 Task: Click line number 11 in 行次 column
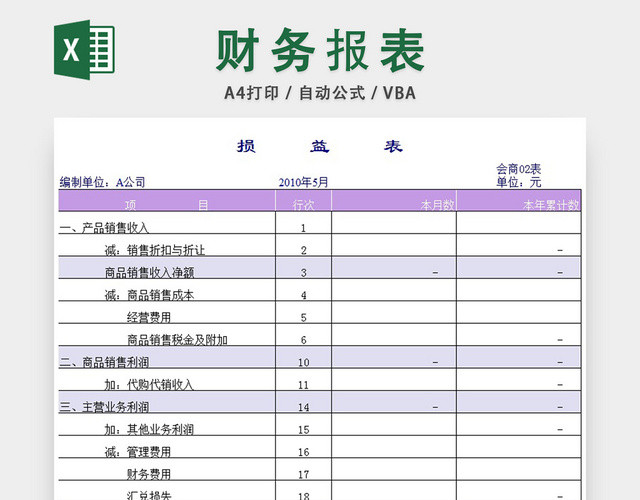click(303, 385)
